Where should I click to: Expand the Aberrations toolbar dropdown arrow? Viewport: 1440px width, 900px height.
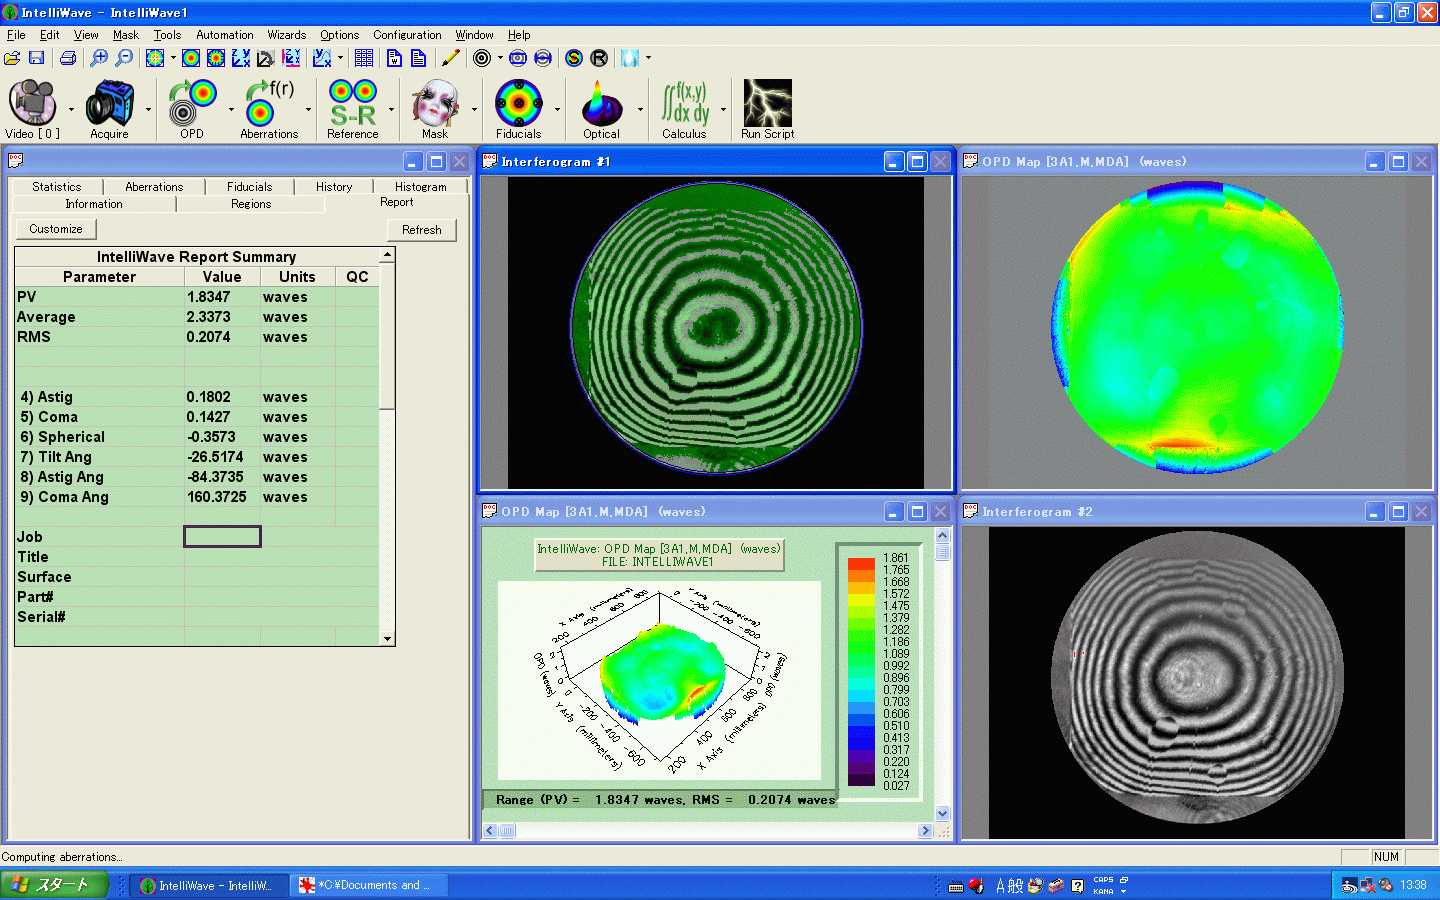pos(308,109)
